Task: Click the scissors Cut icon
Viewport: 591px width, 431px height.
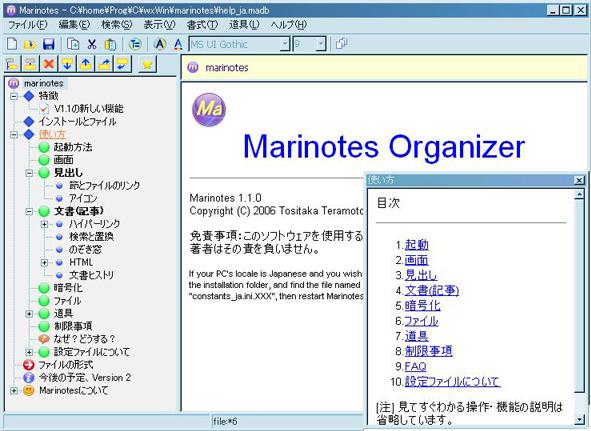Action: click(x=92, y=44)
